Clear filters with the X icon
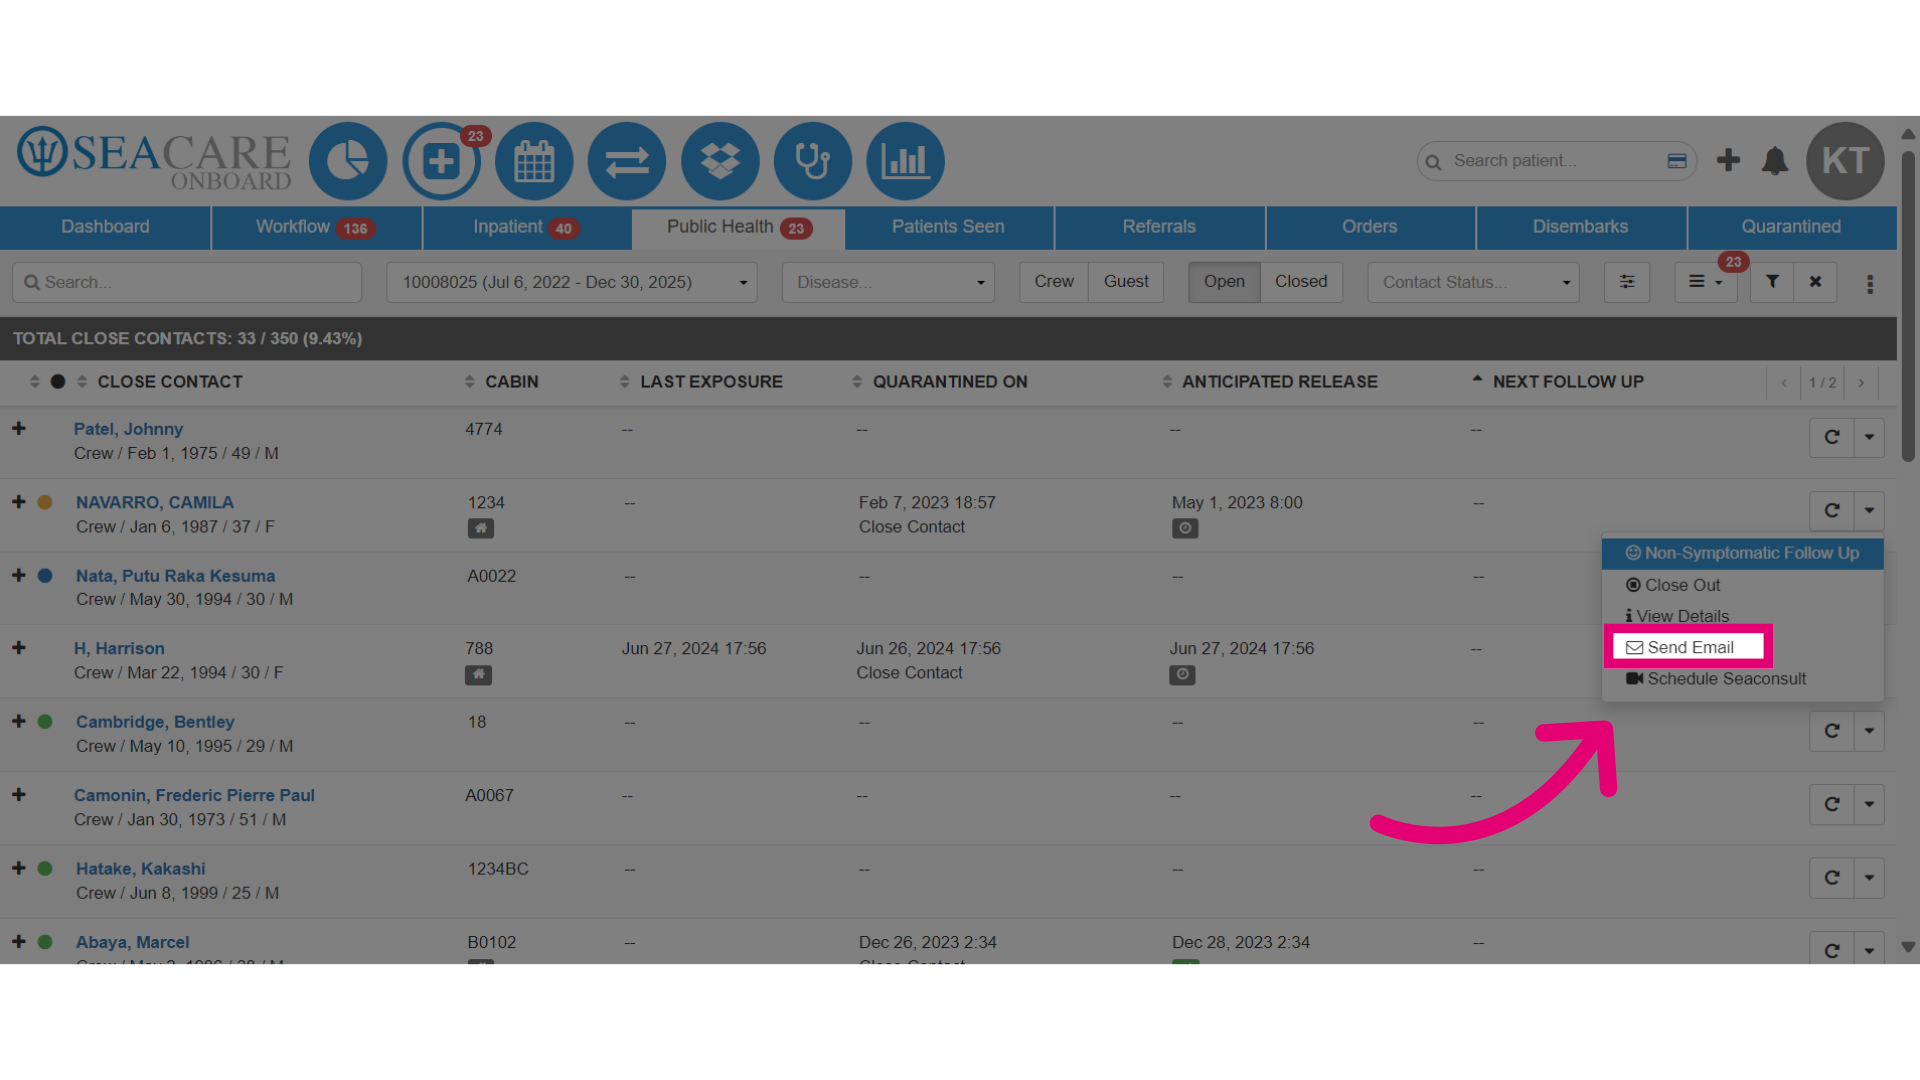The height and width of the screenshot is (1080, 1920). click(1815, 282)
